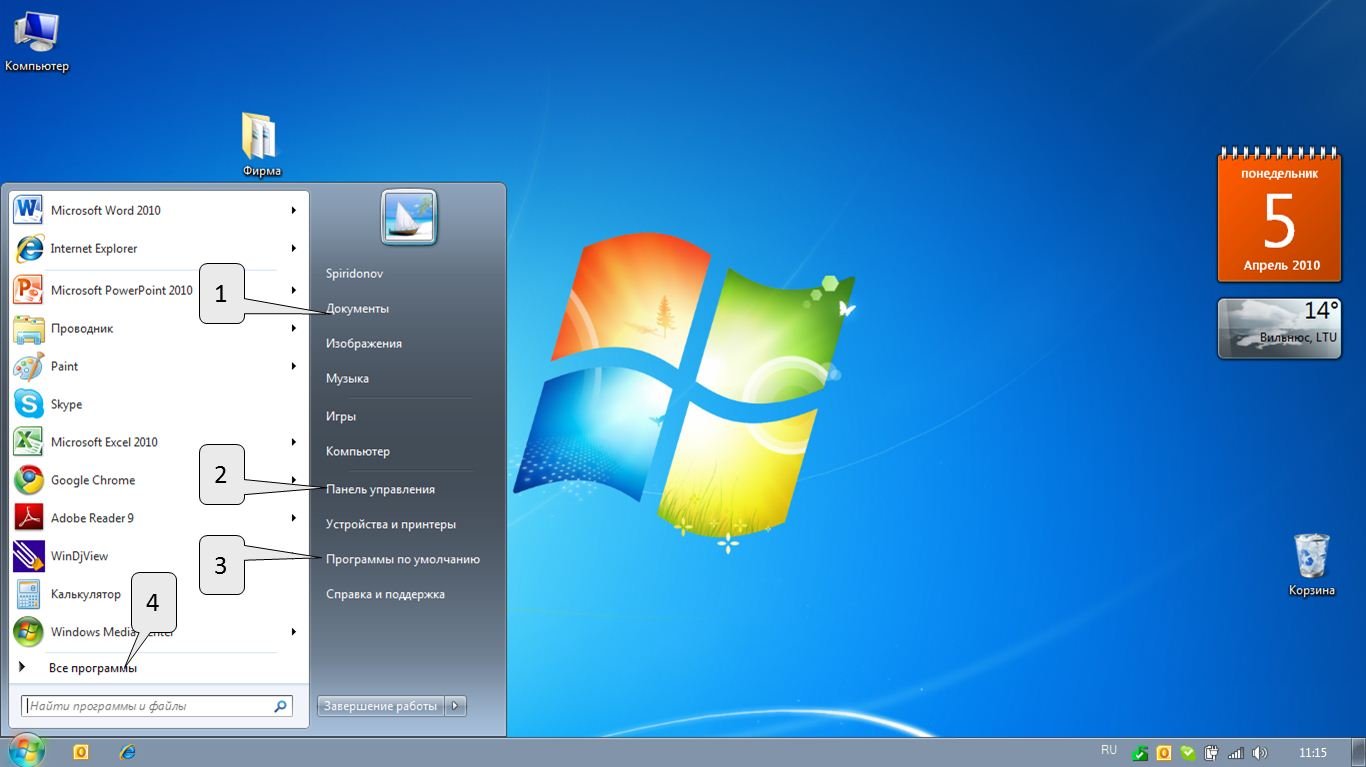The width and height of the screenshot is (1366, 767).
Task: Start Adobe Reader 9
Action: tap(91, 519)
